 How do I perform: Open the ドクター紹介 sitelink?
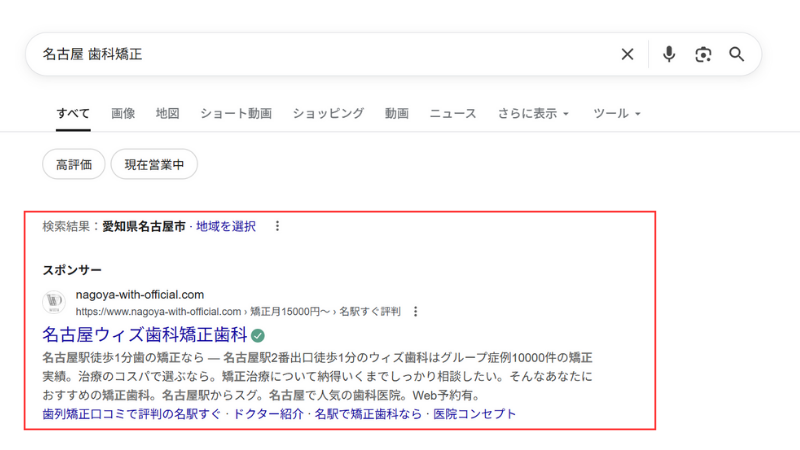coord(268,414)
